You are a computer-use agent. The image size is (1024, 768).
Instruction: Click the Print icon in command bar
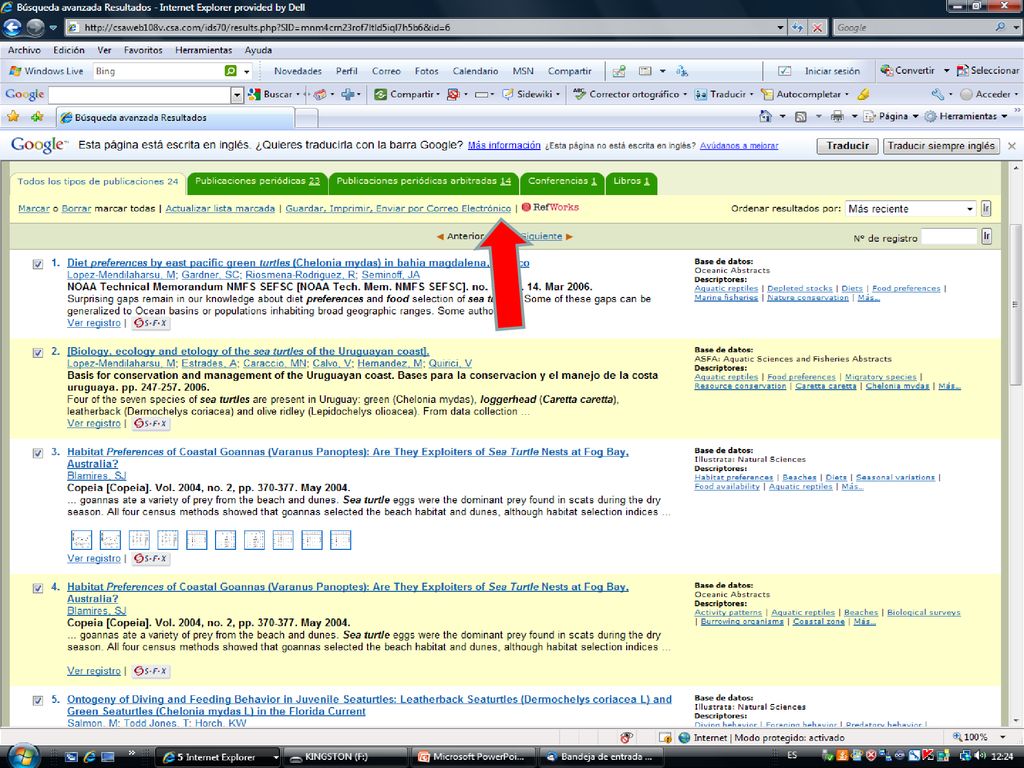837,116
